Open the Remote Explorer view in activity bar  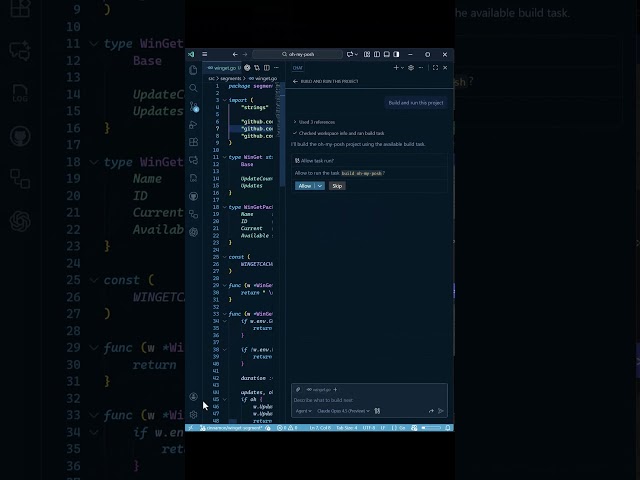[193, 160]
